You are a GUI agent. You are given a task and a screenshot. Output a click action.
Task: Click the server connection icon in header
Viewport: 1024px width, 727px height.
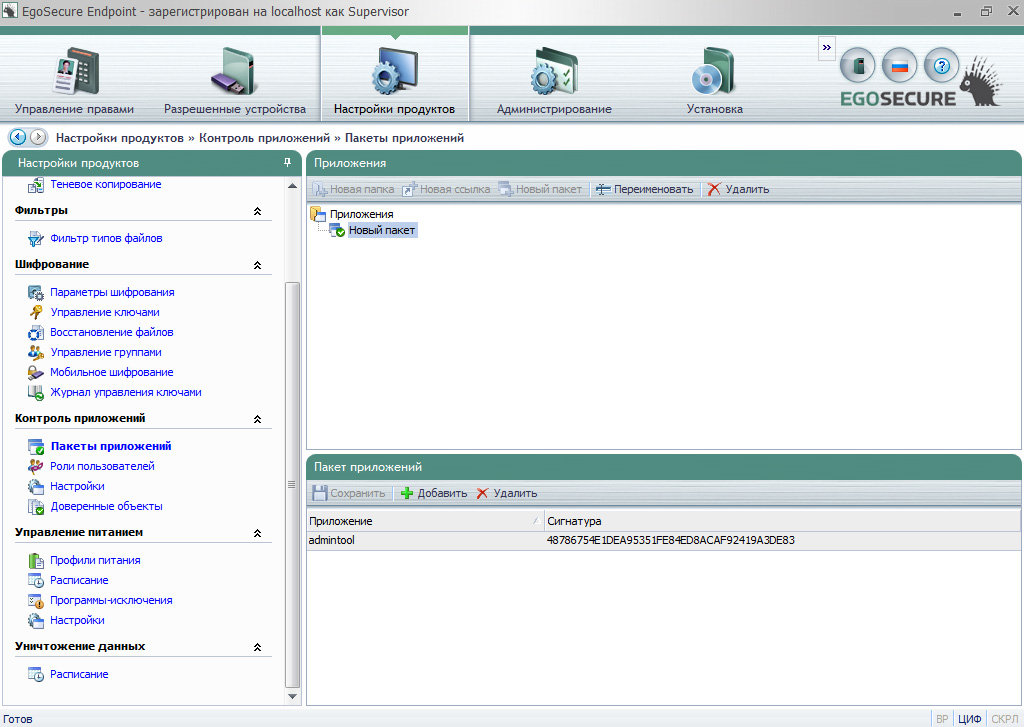click(857, 66)
